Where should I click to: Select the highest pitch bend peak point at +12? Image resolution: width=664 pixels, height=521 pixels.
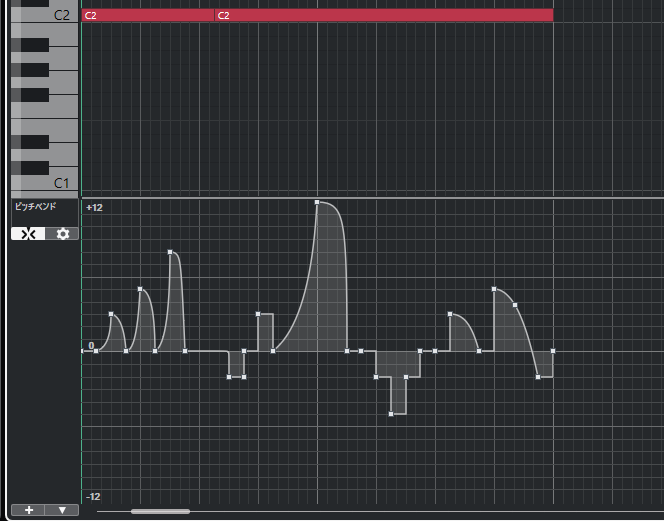(317, 202)
